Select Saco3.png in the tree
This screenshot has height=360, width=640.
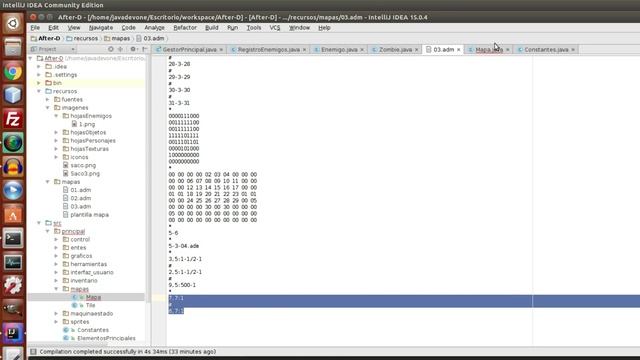85,173
